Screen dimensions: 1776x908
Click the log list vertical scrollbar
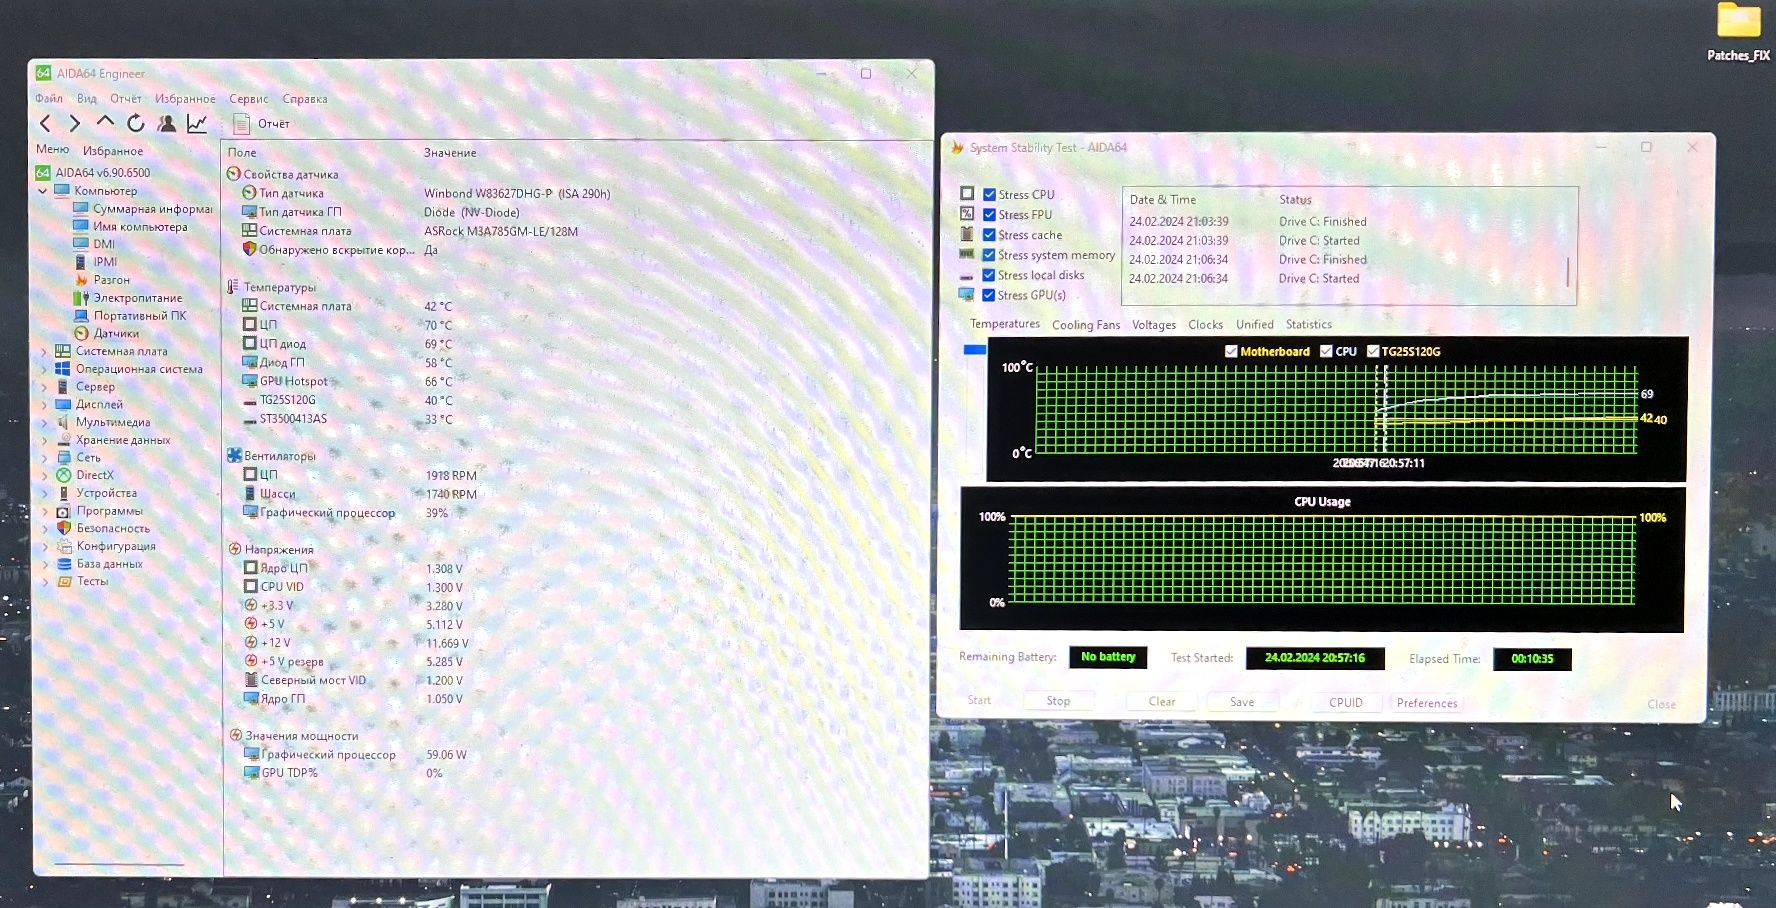pyautogui.click(x=1567, y=272)
